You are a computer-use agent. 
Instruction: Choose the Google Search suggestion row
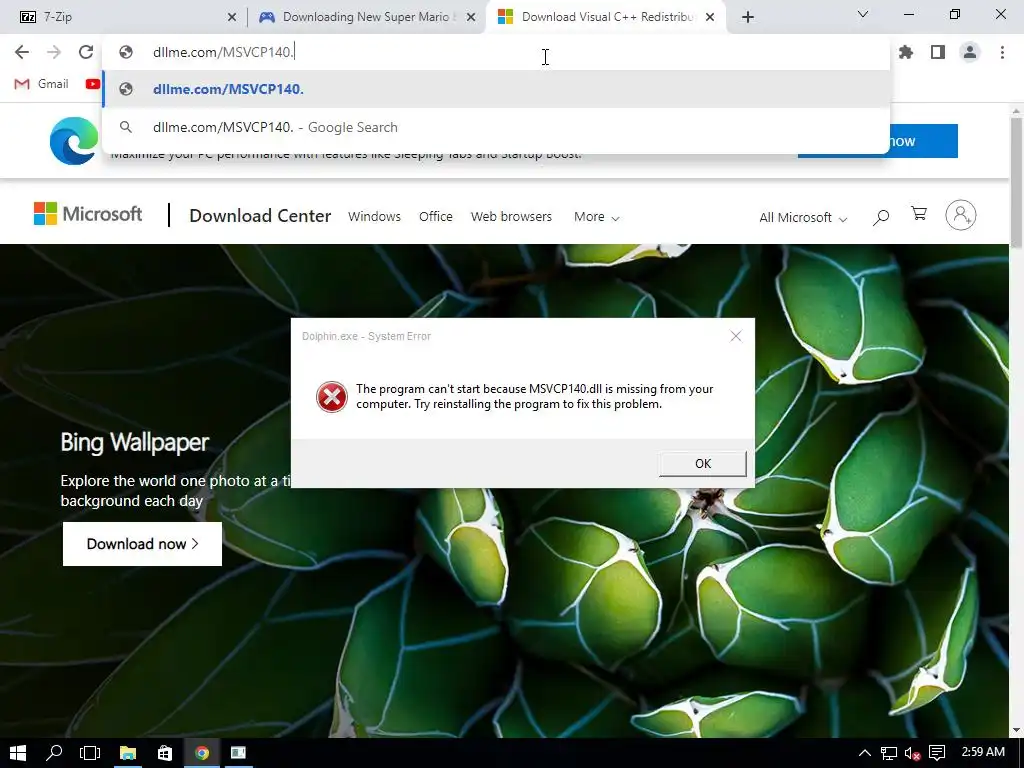[x=496, y=127]
